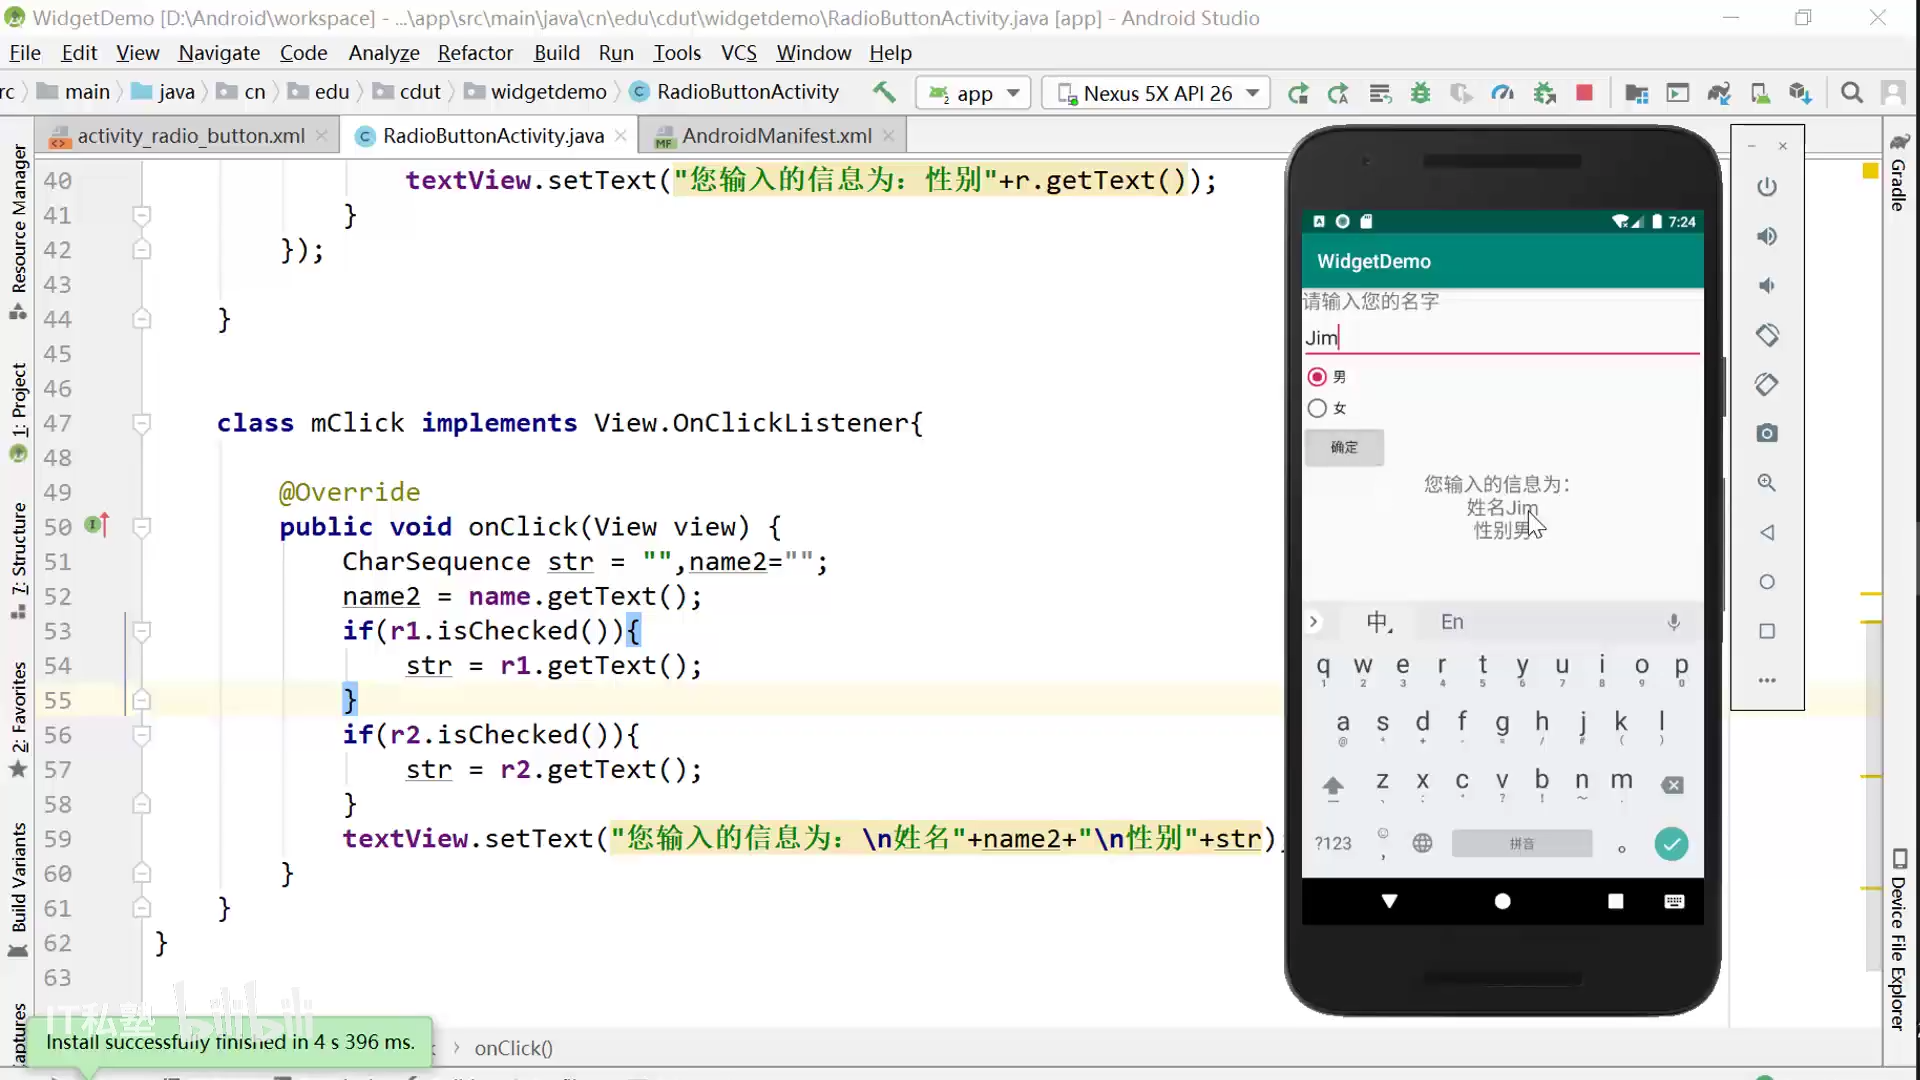This screenshot has width=1920, height=1080.
Task: Open the Refactor menu
Action: tap(475, 53)
